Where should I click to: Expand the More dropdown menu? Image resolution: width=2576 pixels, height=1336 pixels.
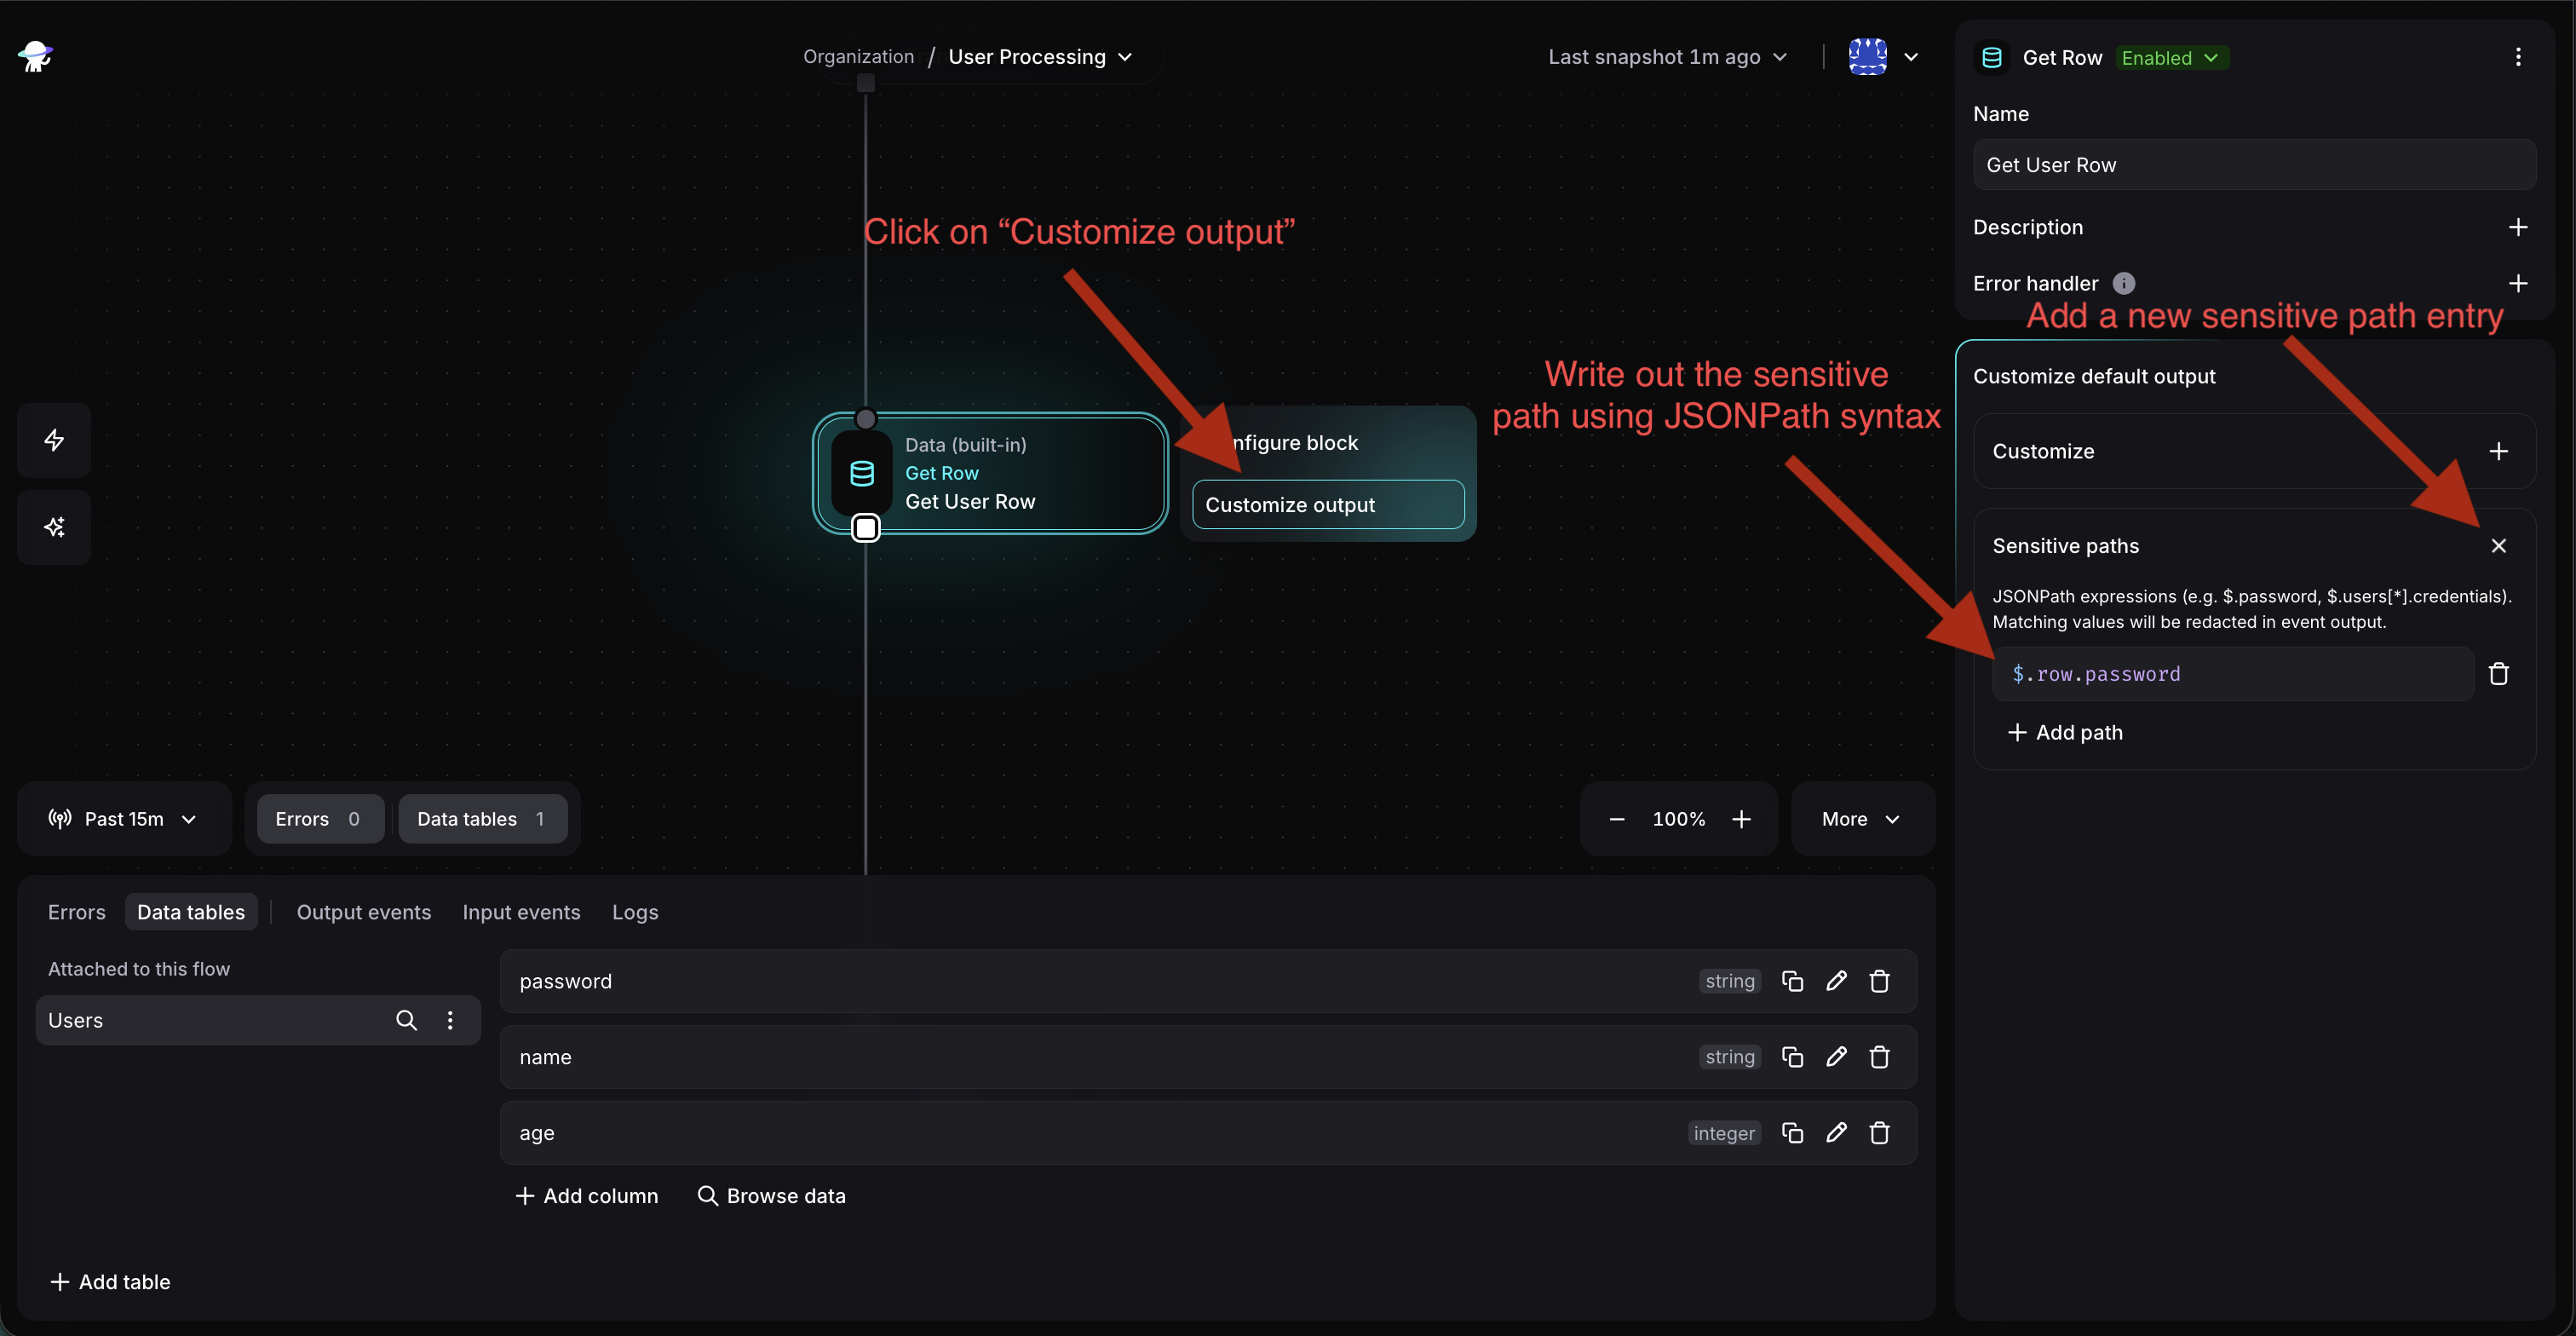coord(1861,819)
